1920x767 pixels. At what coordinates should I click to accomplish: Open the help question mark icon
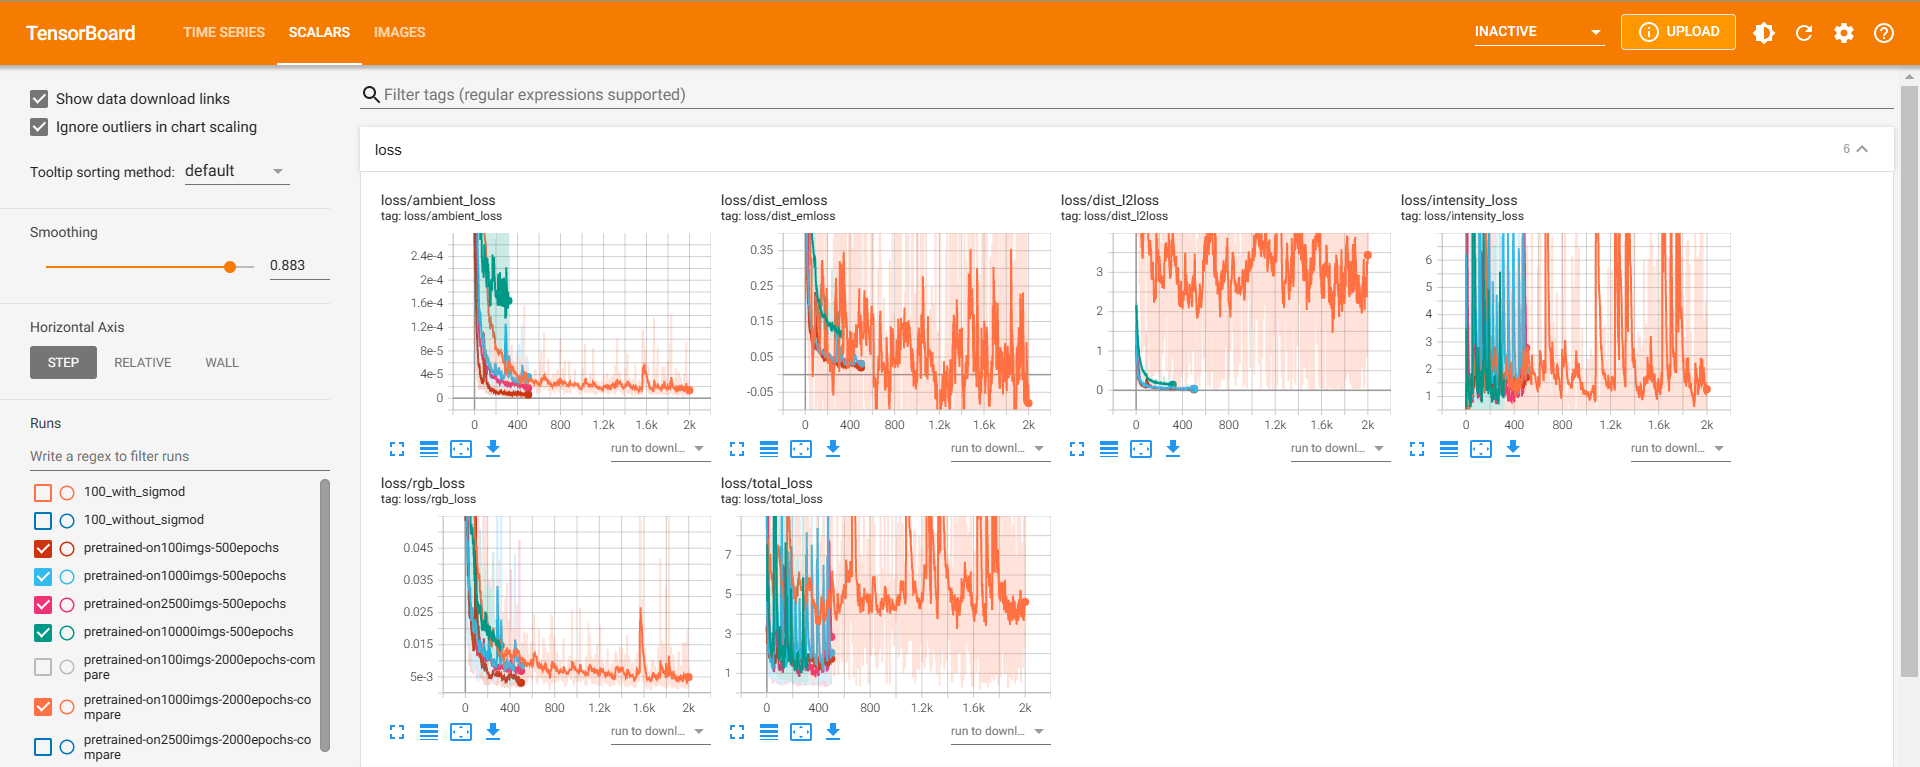click(x=1884, y=33)
